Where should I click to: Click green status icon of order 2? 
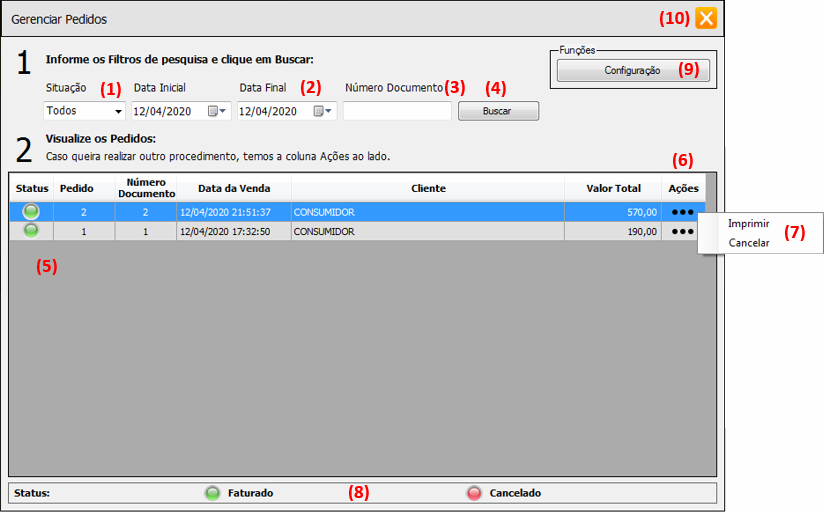click(32, 212)
